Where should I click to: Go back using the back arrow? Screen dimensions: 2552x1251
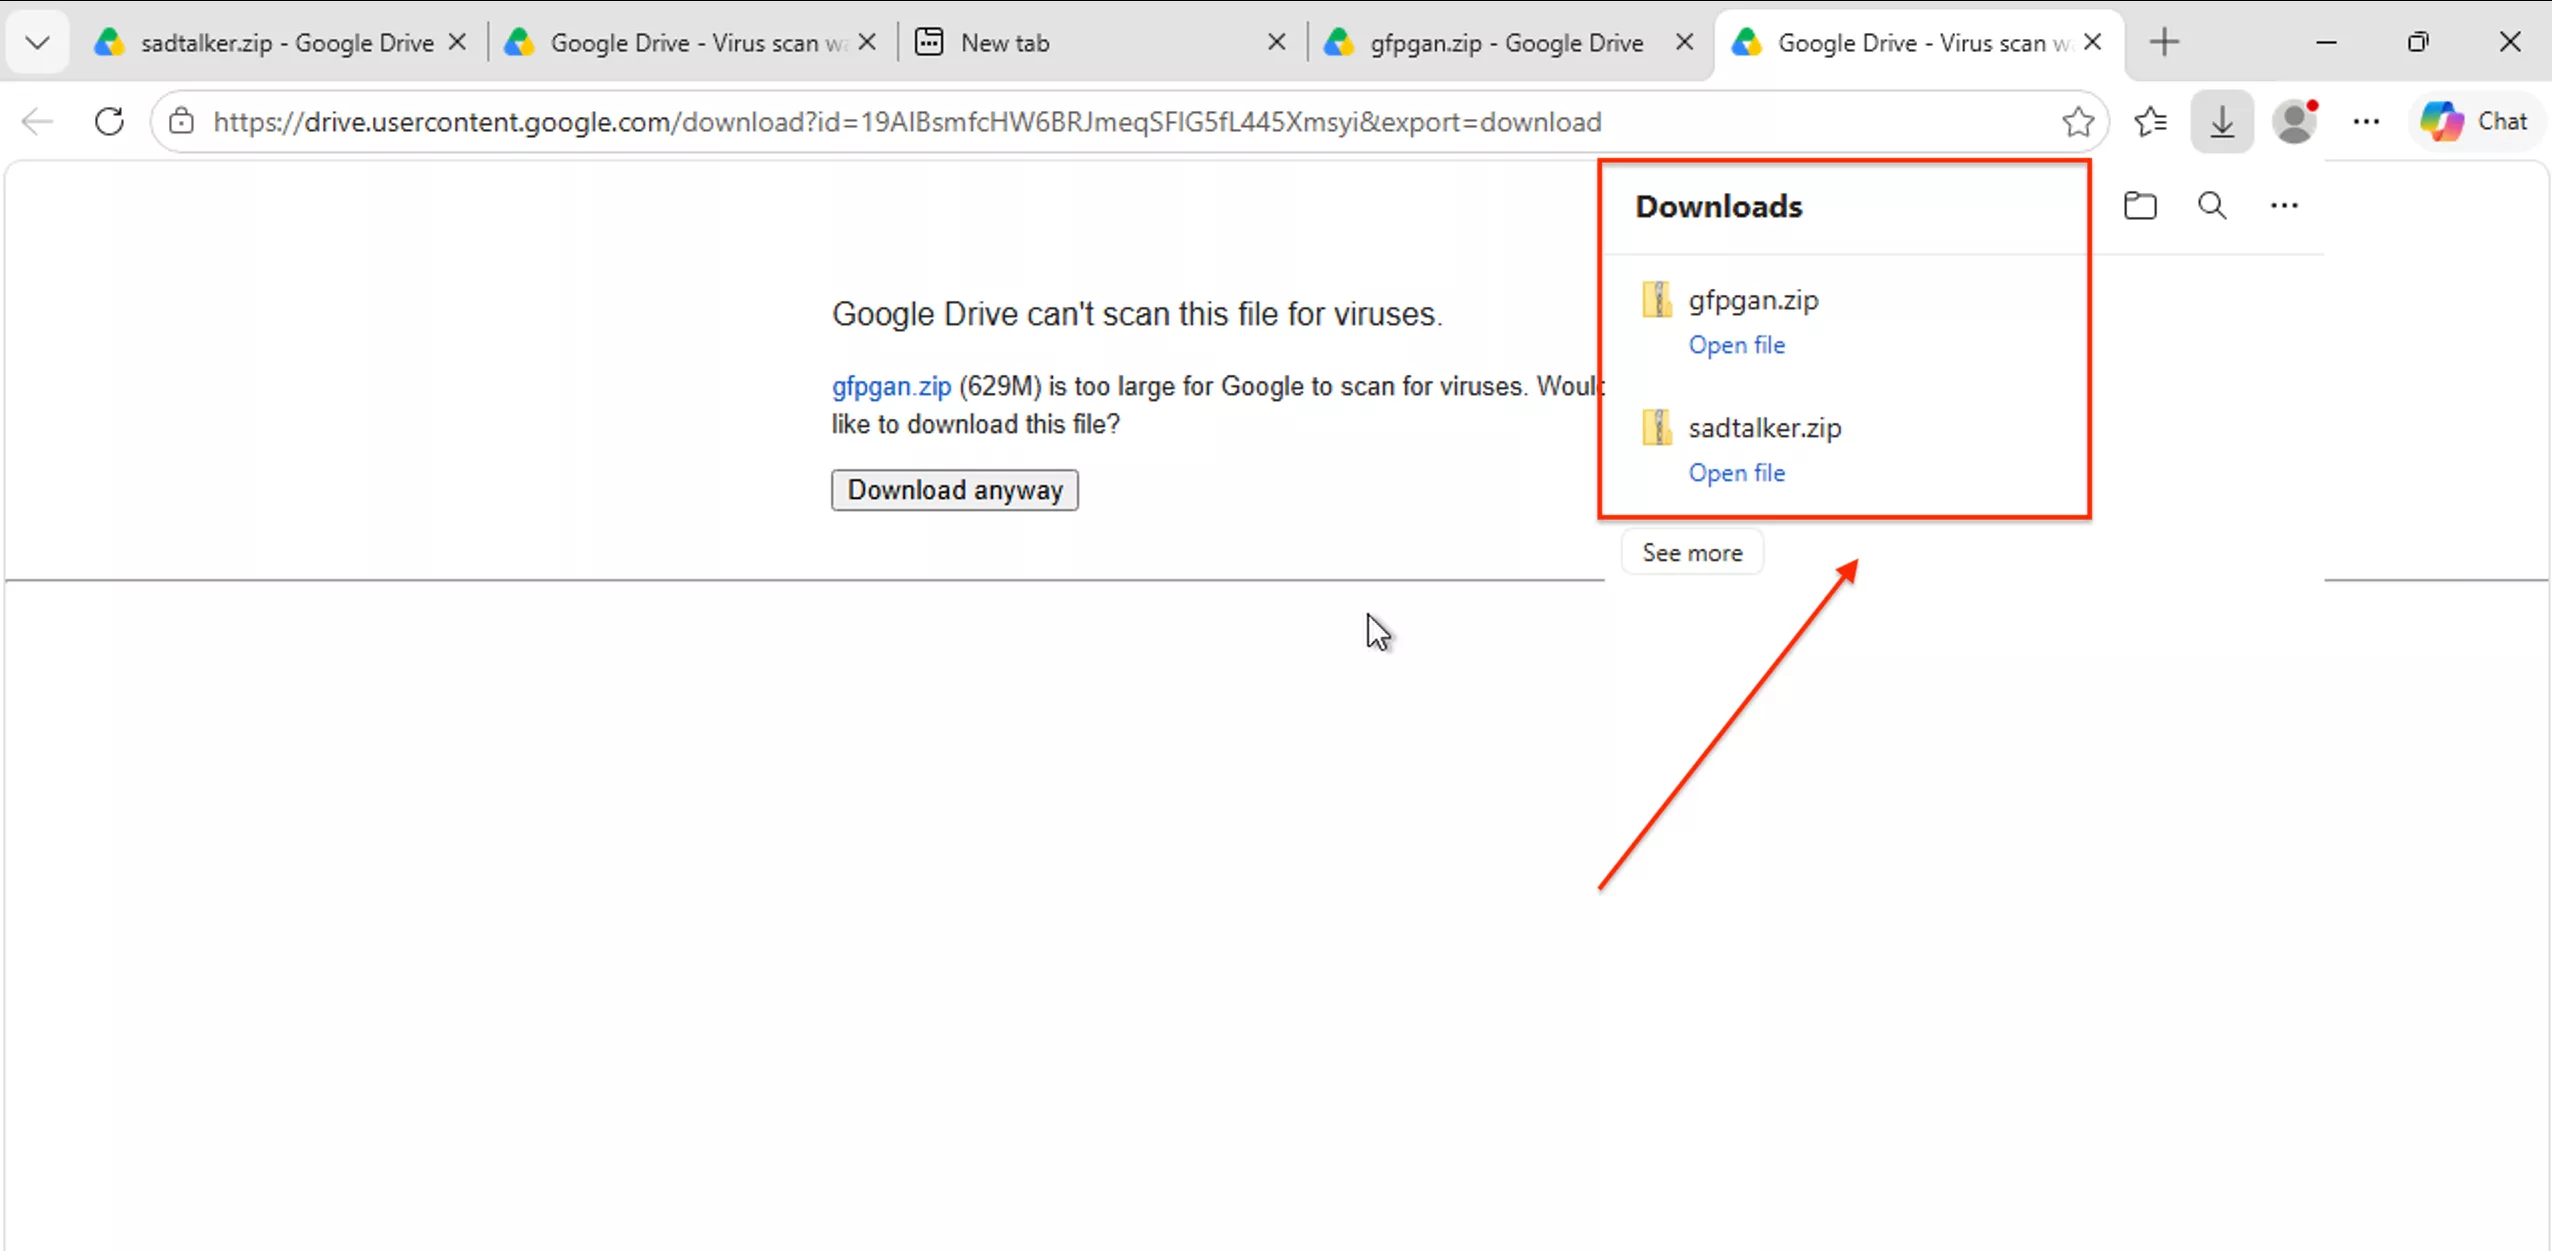(37, 122)
